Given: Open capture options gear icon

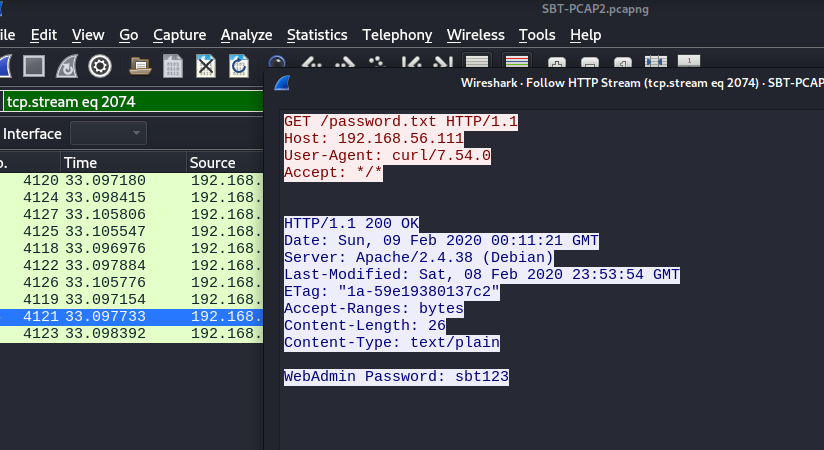Looking at the screenshot, I should [100, 67].
